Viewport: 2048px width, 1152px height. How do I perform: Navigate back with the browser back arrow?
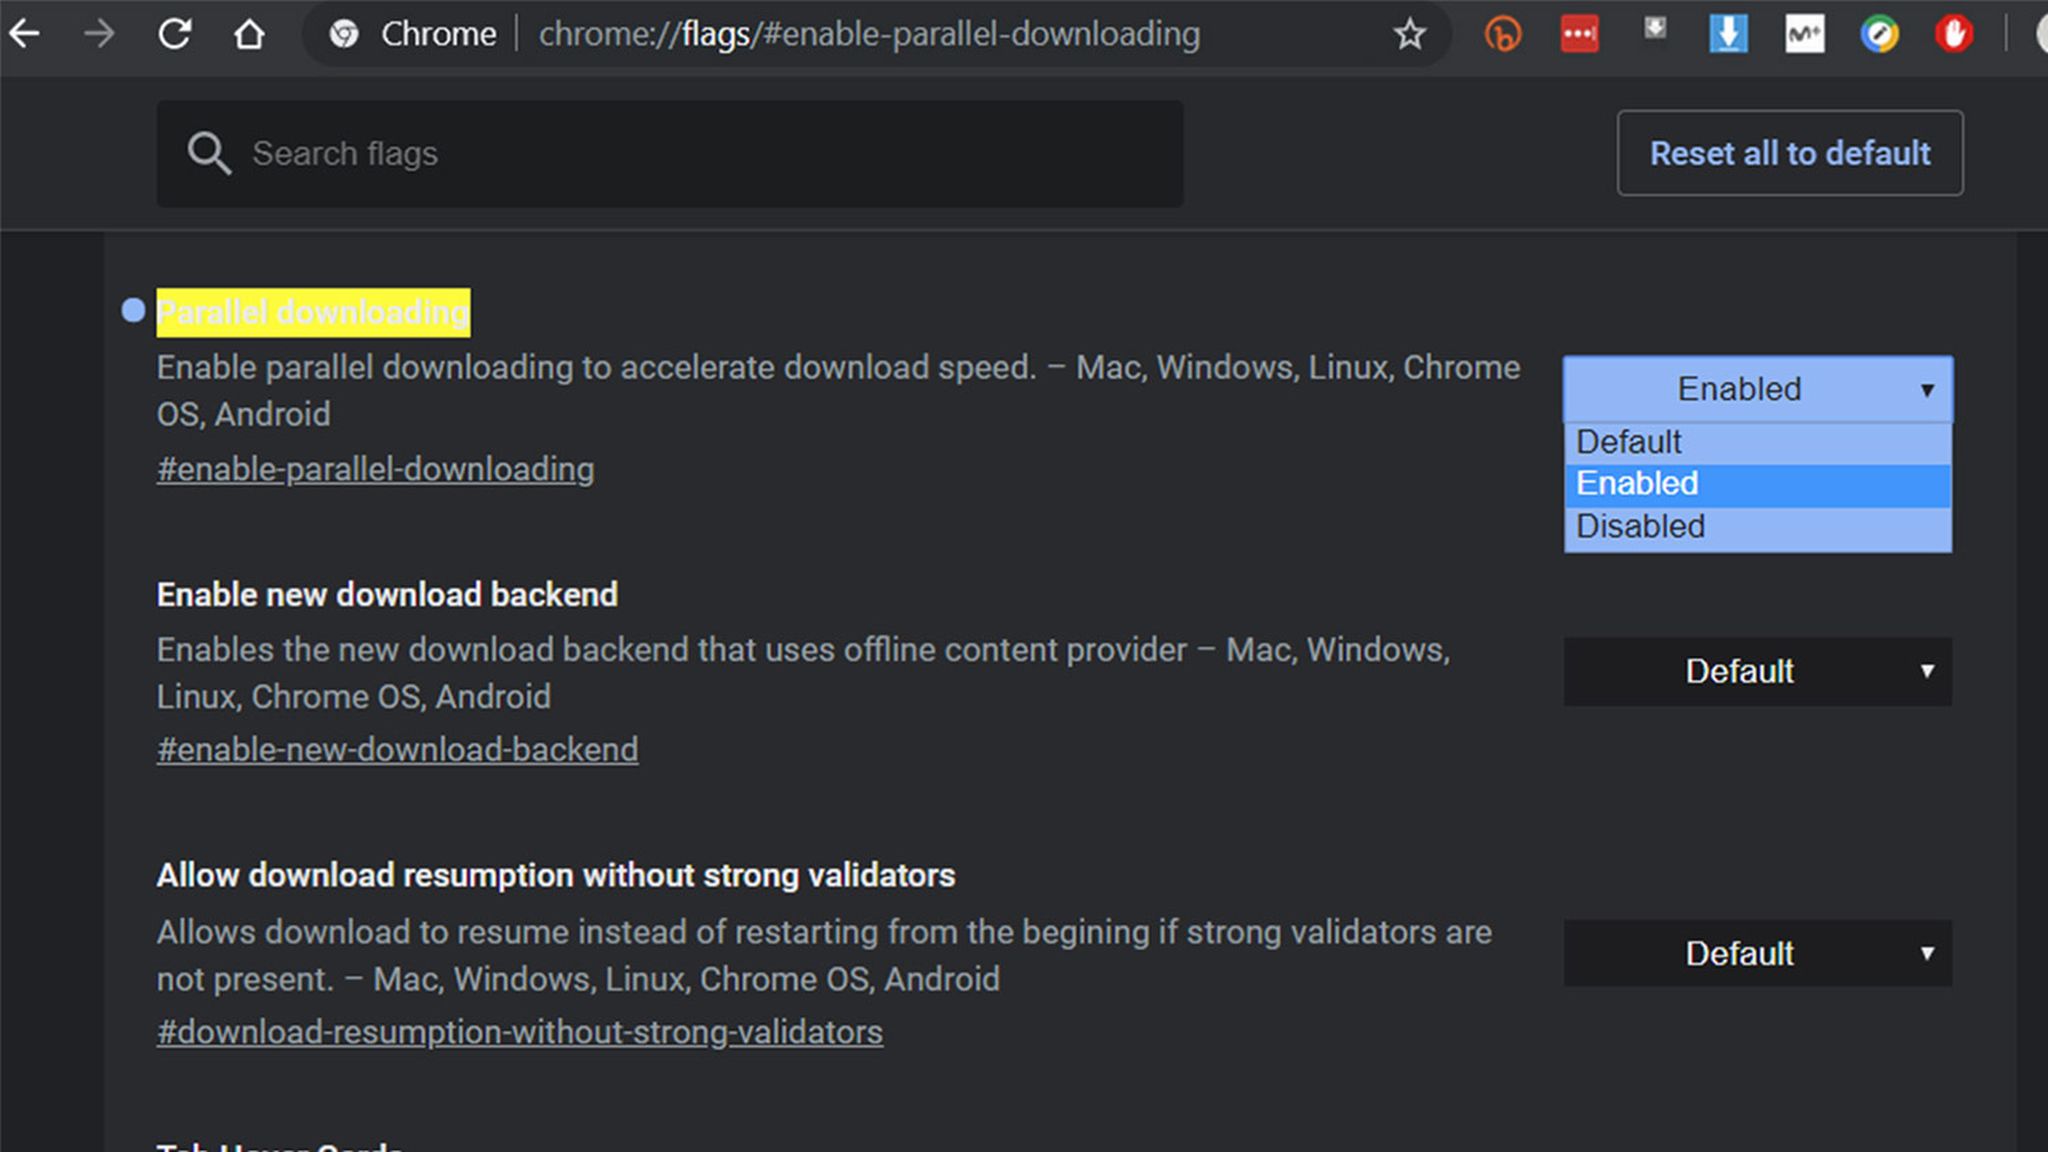click(x=25, y=33)
